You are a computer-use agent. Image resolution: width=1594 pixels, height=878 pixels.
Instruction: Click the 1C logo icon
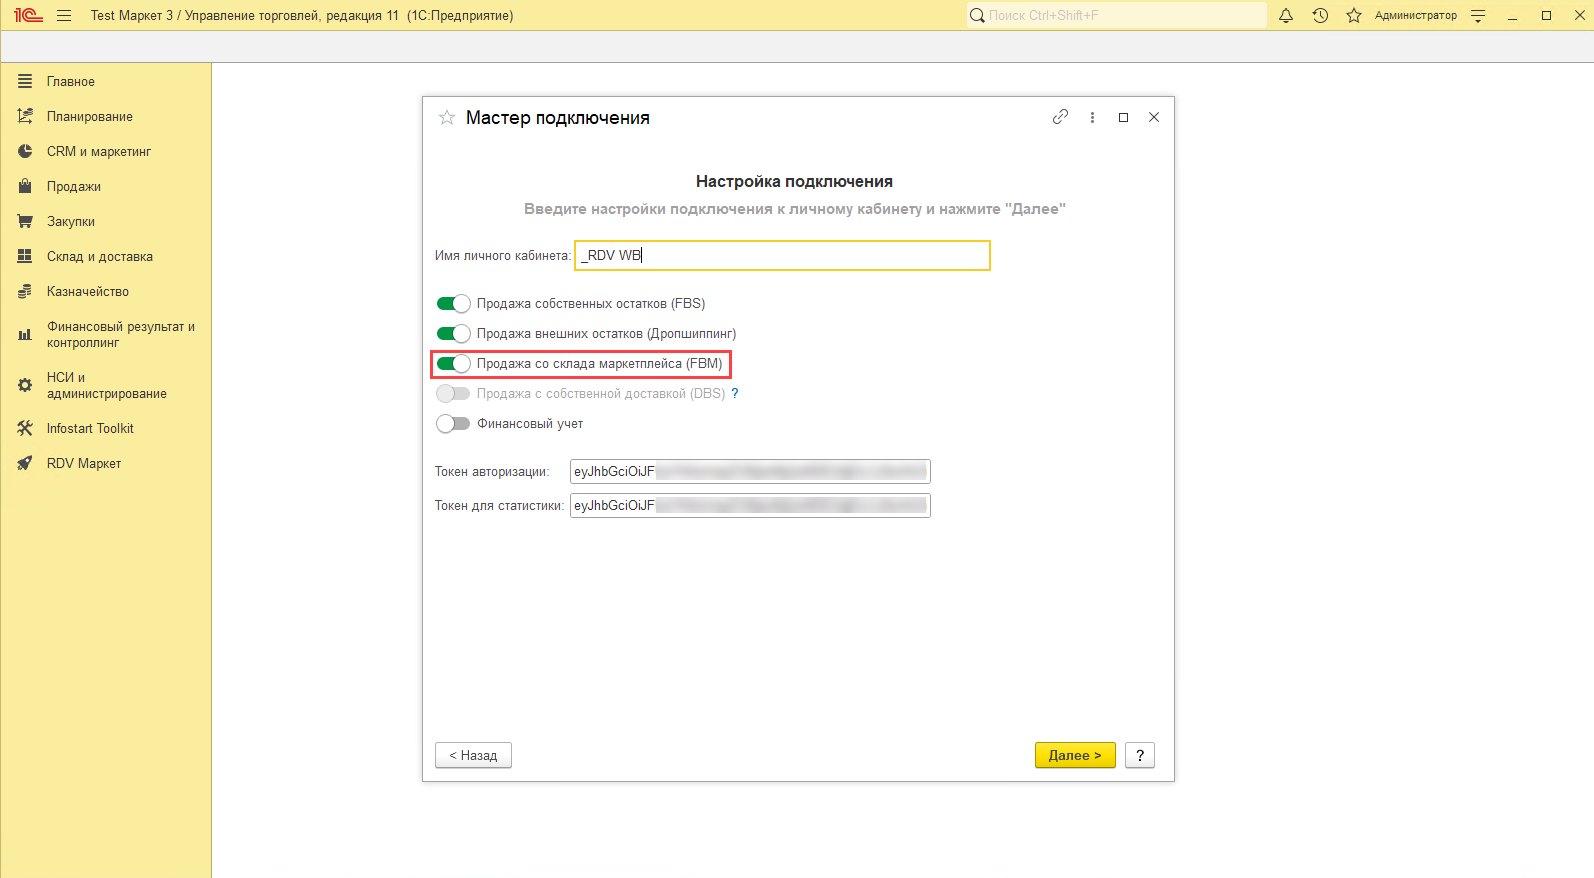pos(28,15)
